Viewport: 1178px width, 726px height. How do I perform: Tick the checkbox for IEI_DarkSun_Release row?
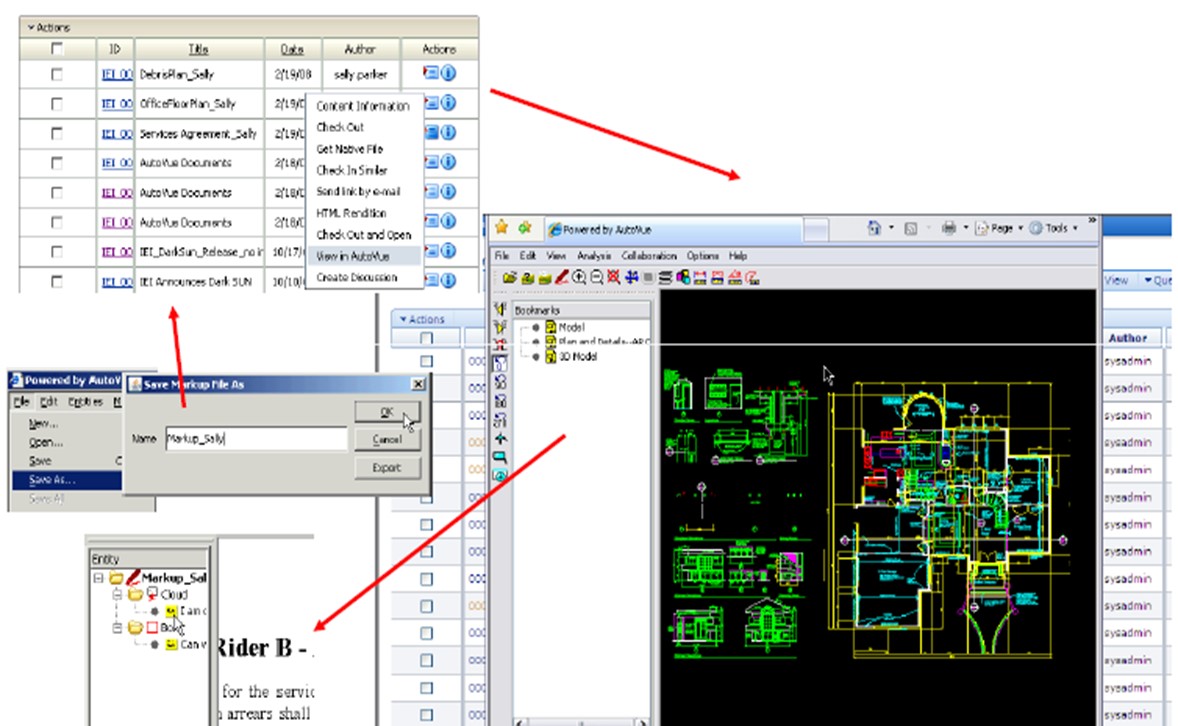tap(57, 252)
